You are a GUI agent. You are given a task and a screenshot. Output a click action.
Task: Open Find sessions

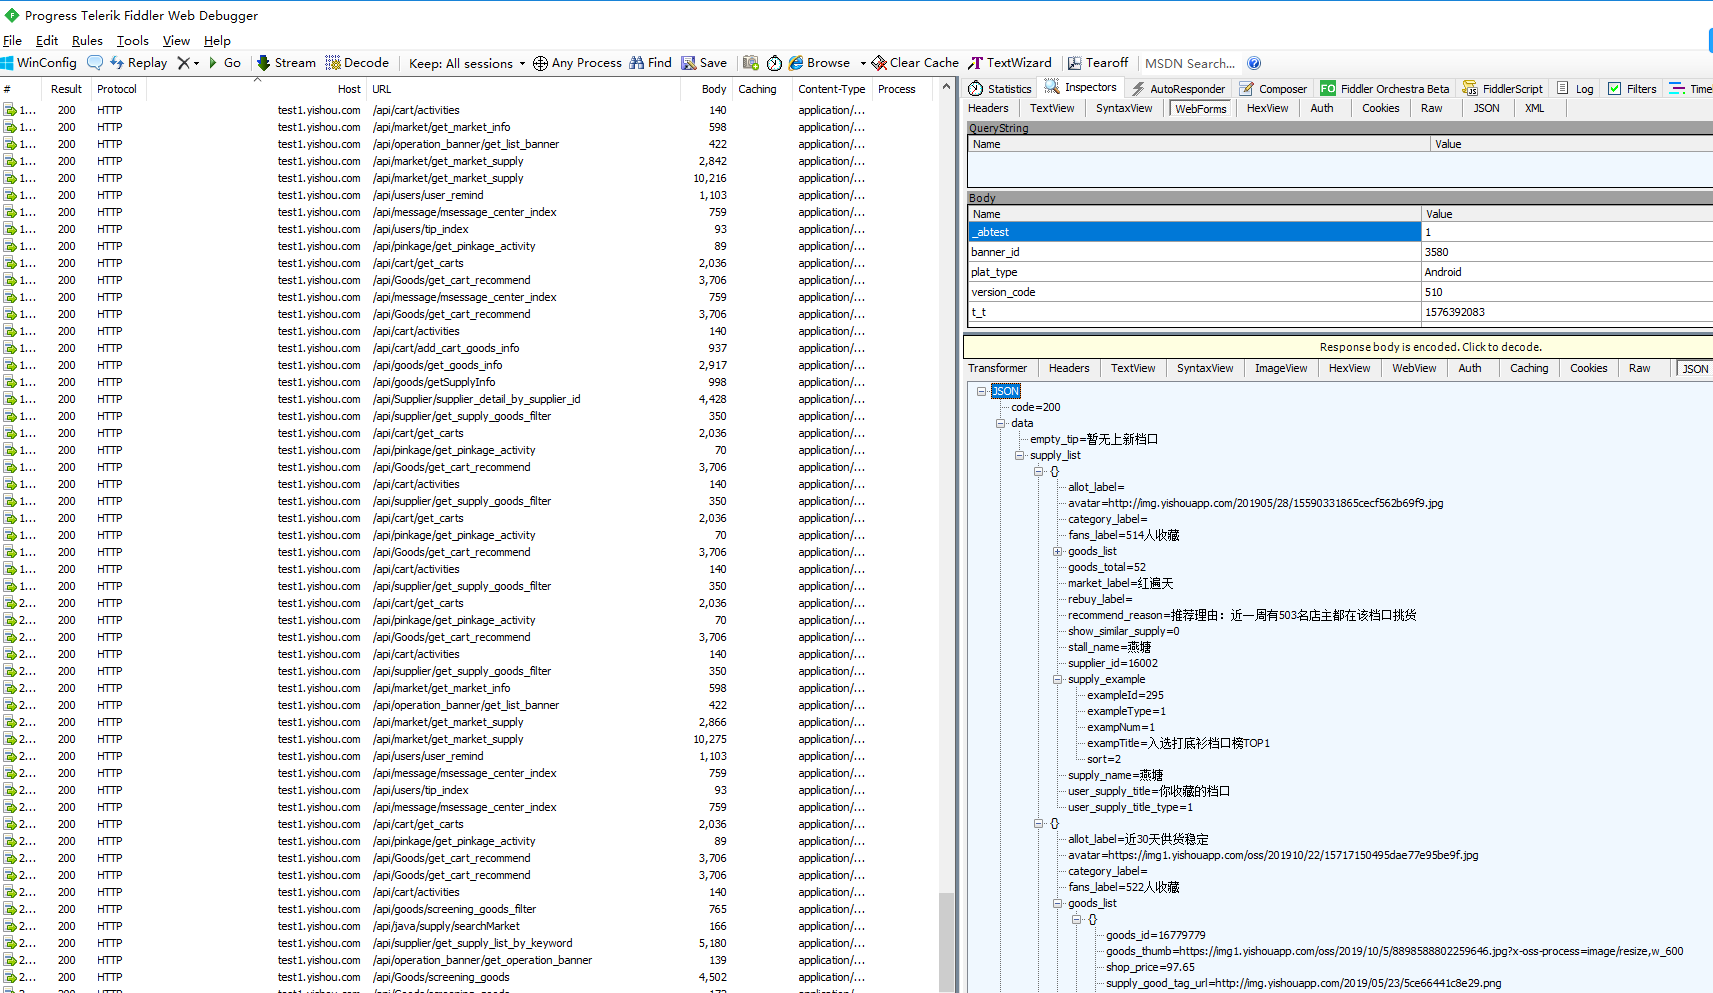point(650,63)
